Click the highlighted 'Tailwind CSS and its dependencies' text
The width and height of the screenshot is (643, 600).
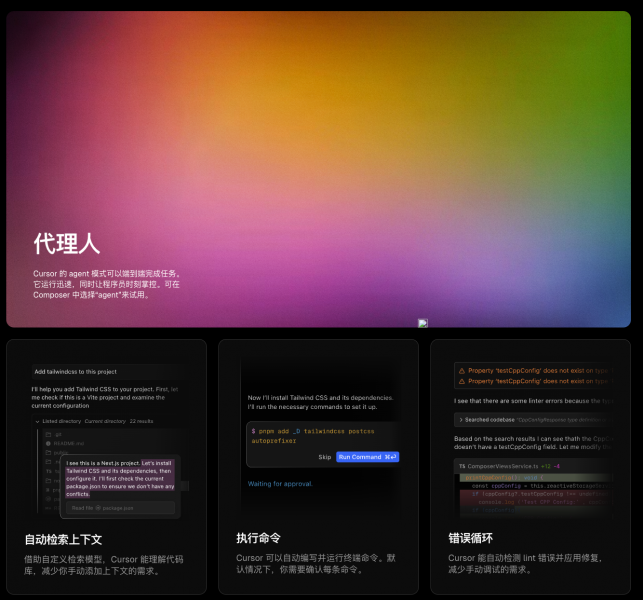click(x=112, y=471)
